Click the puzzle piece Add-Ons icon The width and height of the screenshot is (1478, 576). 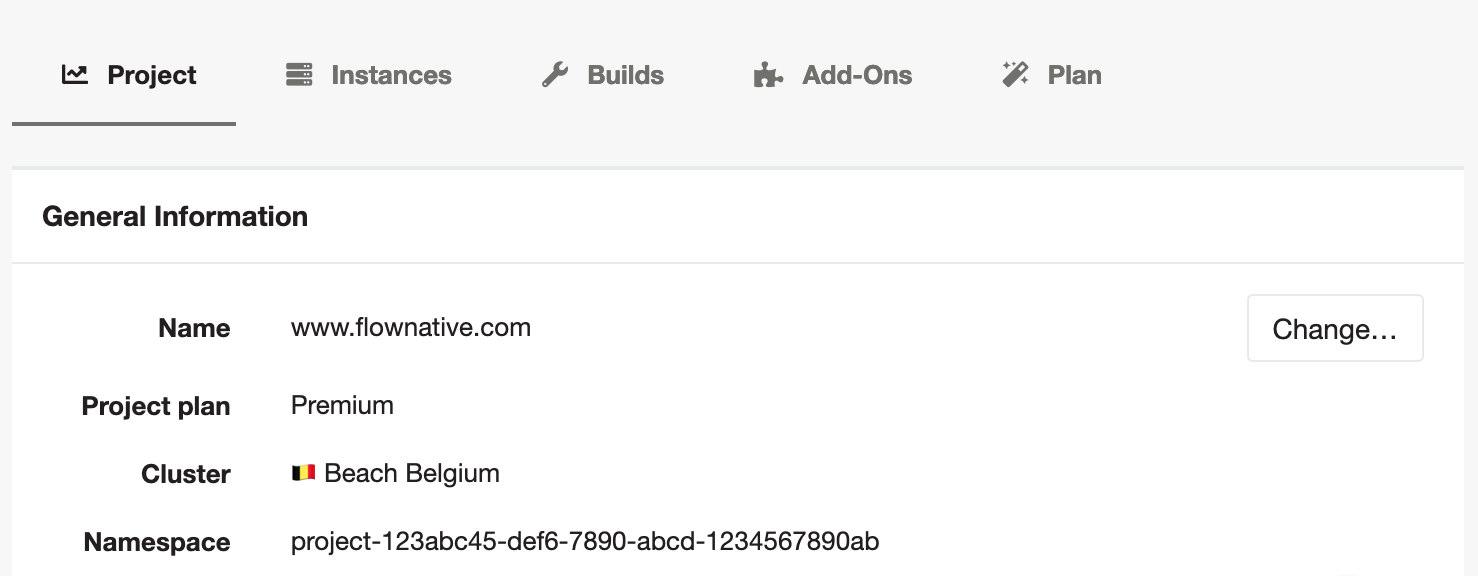pos(768,75)
